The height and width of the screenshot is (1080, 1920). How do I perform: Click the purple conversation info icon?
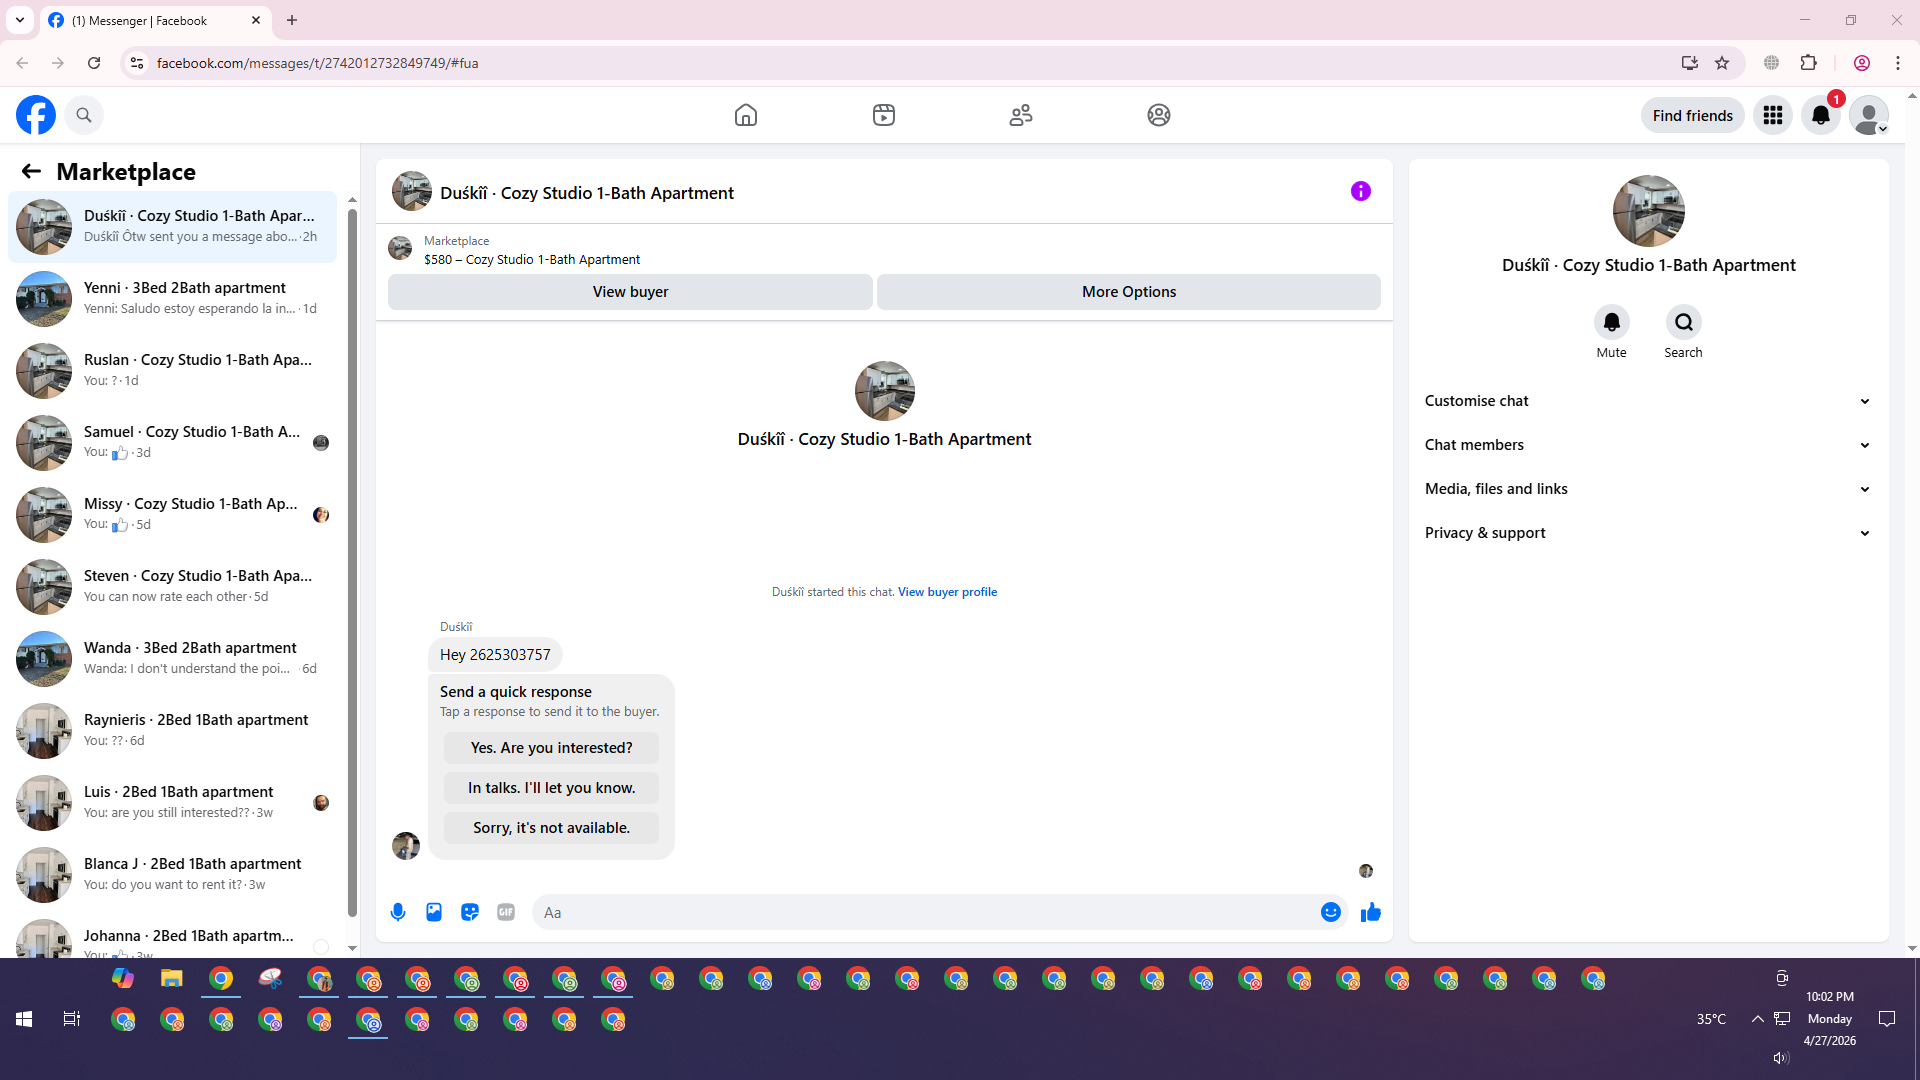point(1360,191)
